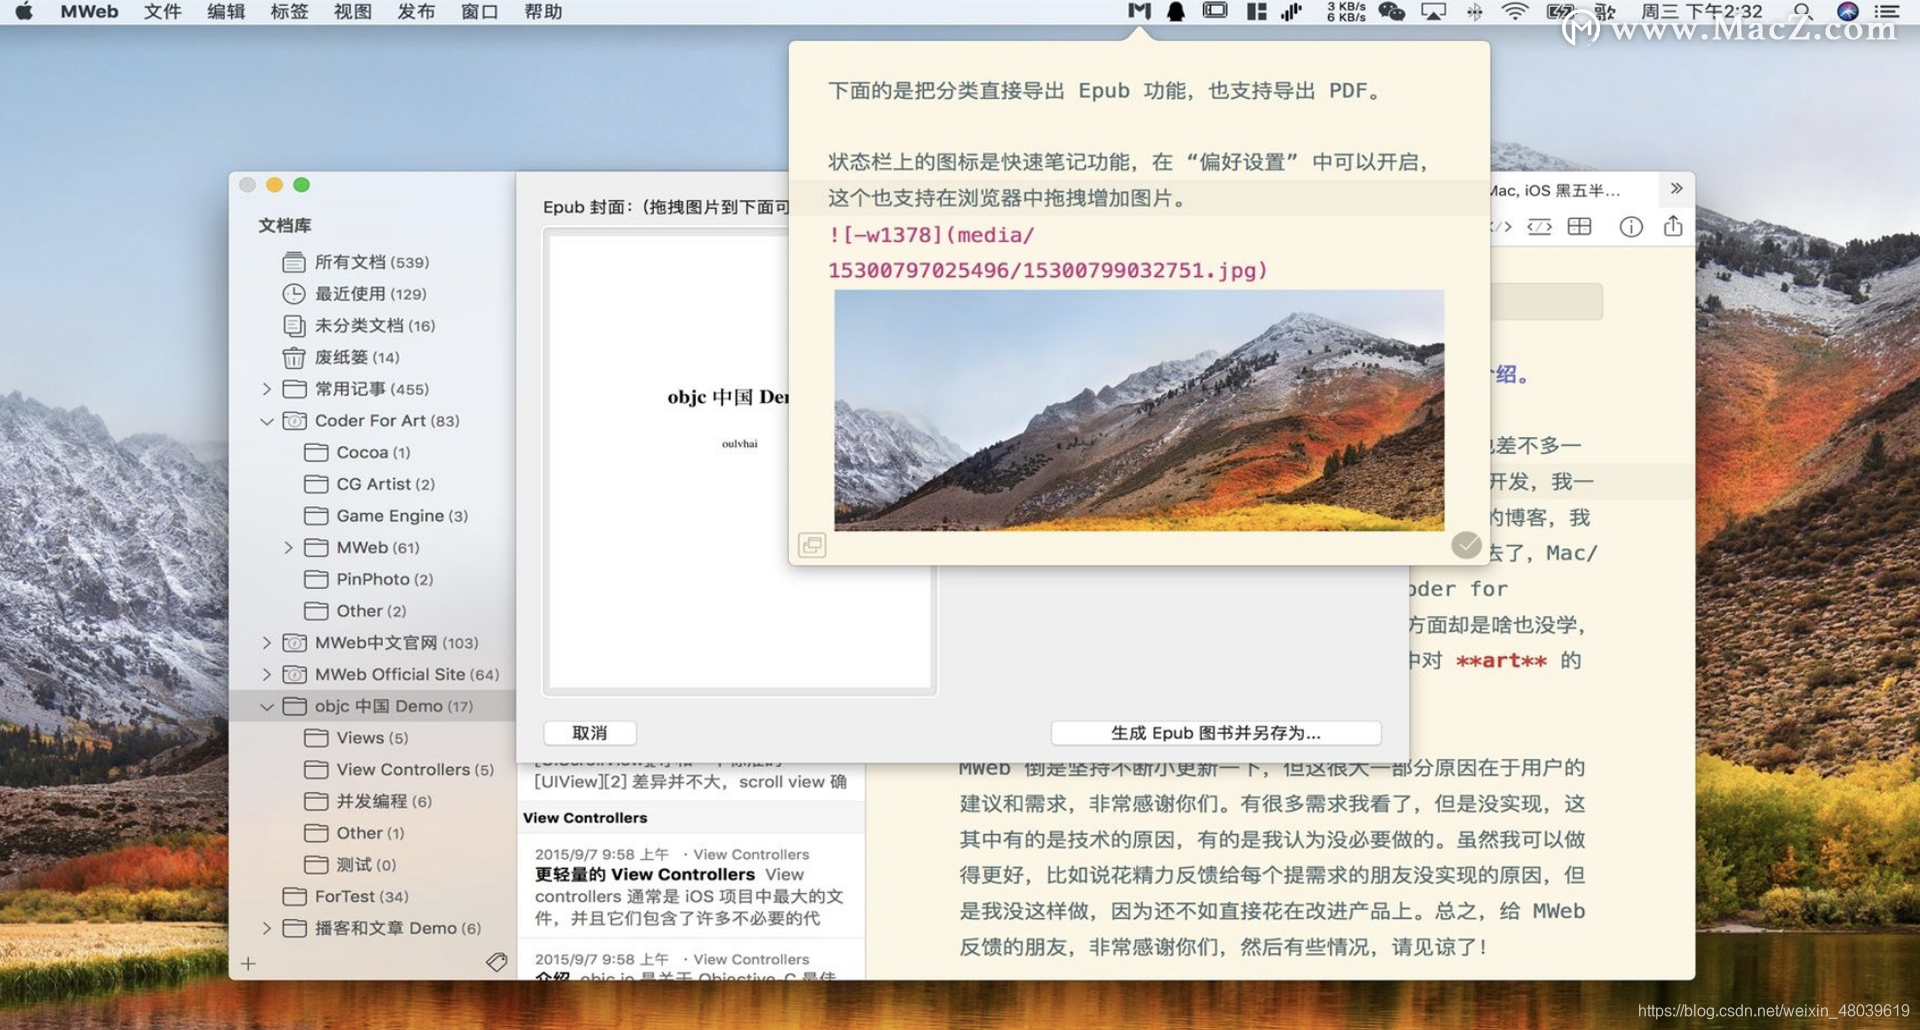Screen dimensions: 1920x1030
Task: Select the Cocoa (1) folder
Action: [x=373, y=453]
